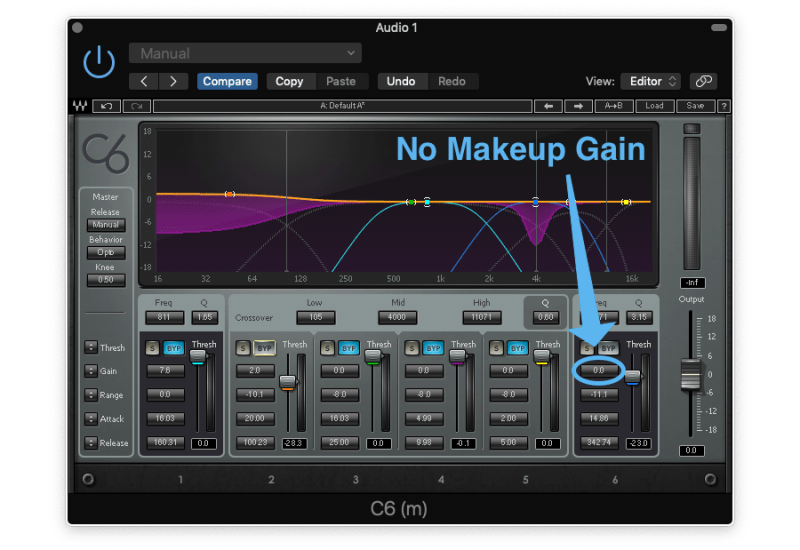
Task: Click the clip indicator above output meter
Action: click(x=692, y=129)
